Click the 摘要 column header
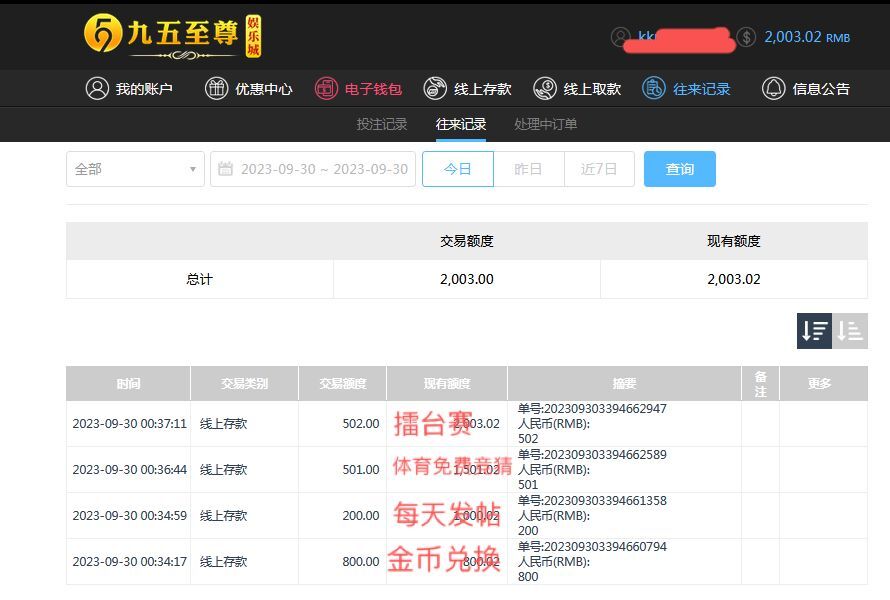This screenshot has width=890, height=600. pos(624,384)
